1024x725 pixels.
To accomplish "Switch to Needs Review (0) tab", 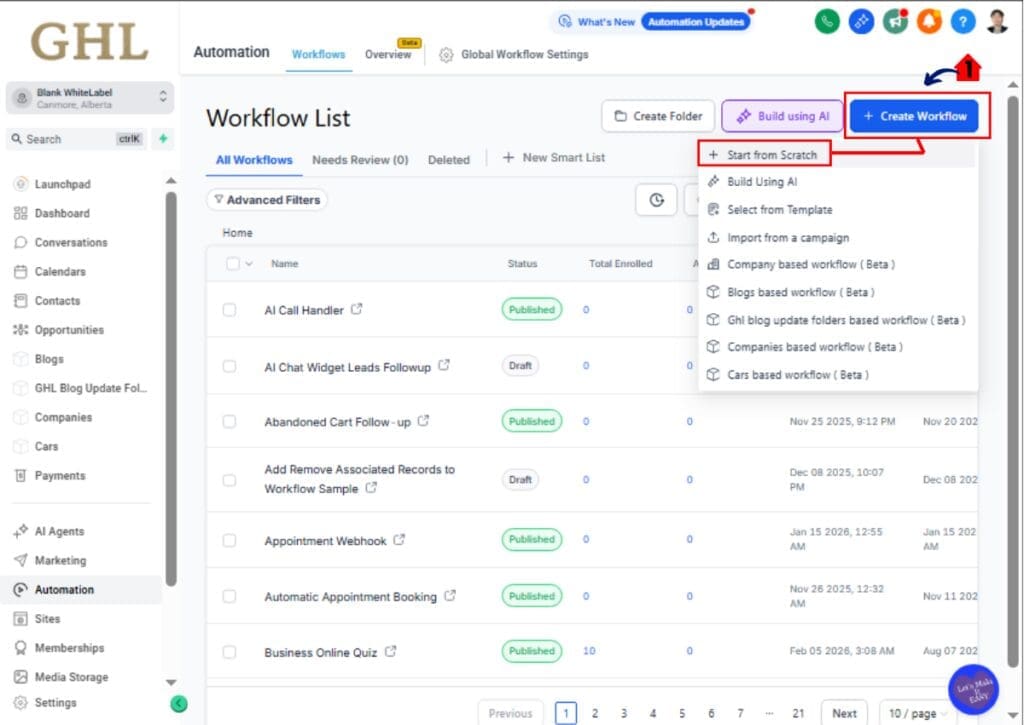I will (360, 160).
